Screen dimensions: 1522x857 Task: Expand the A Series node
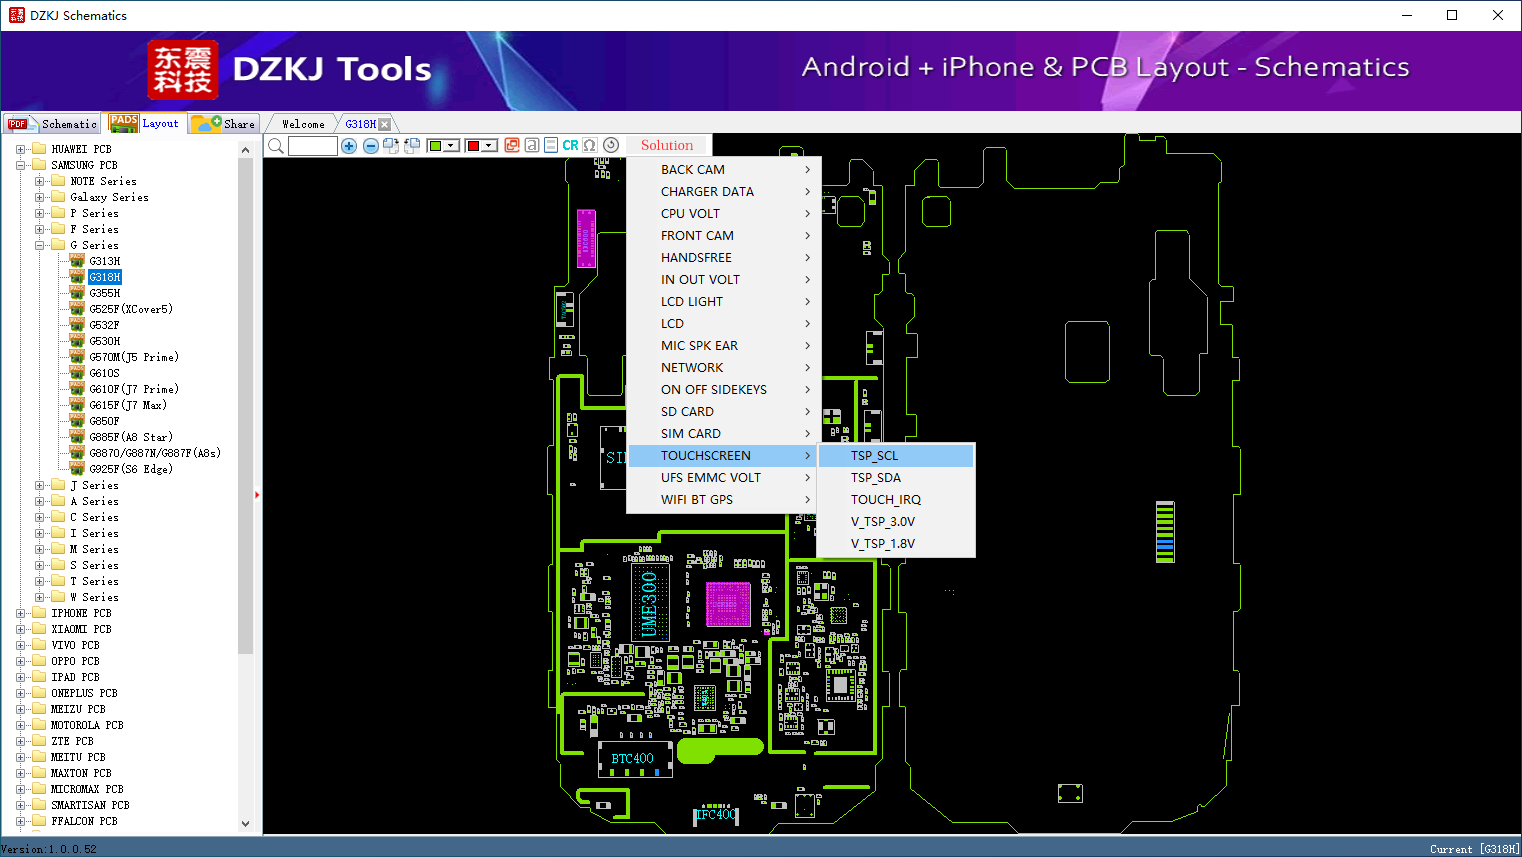click(x=39, y=501)
